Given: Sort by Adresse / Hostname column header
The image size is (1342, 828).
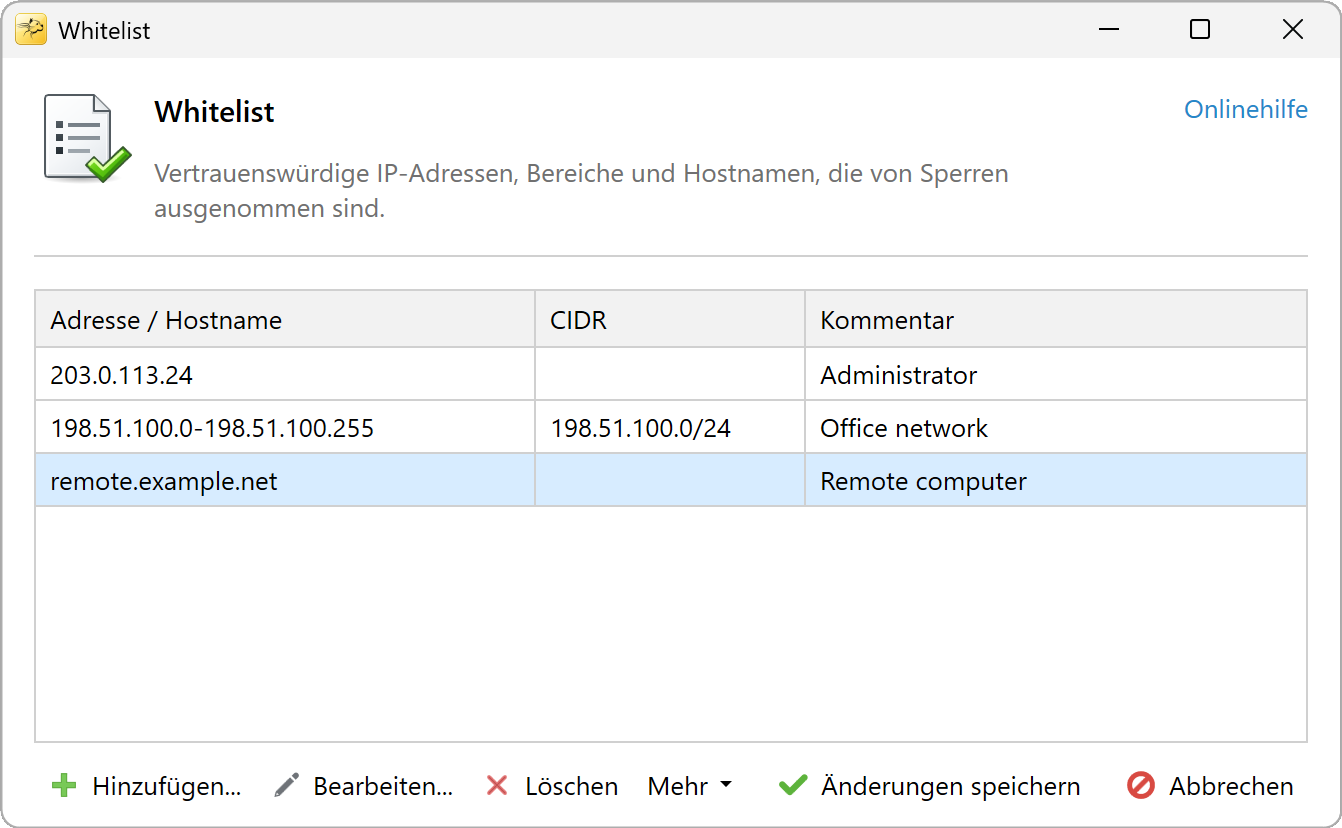Looking at the screenshot, I should pyautogui.click(x=285, y=320).
